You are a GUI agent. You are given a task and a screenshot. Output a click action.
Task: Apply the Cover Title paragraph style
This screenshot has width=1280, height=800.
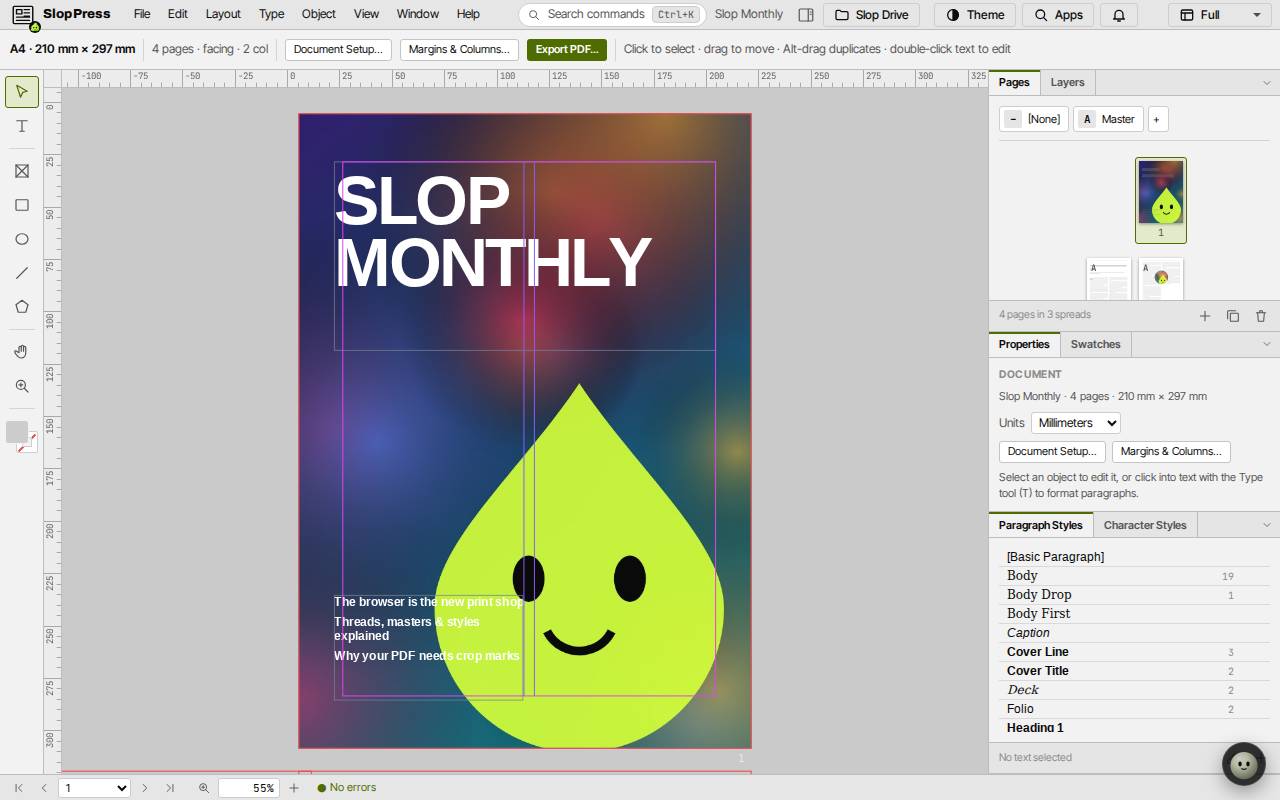[1134, 671]
